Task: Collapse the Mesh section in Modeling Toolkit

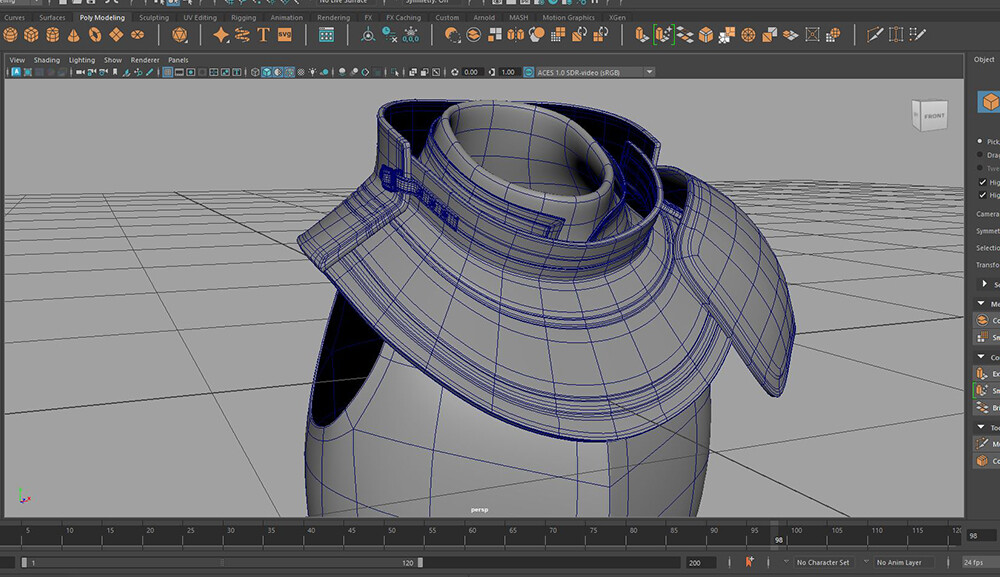Action: (x=981, y=303)
